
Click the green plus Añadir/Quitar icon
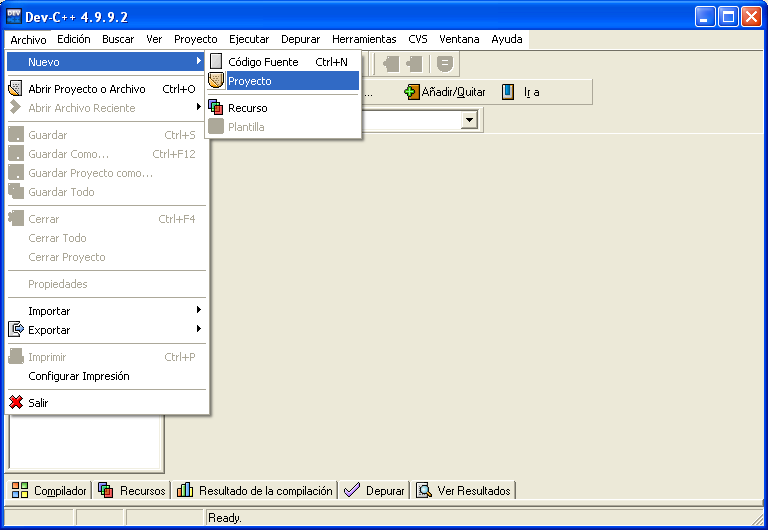[411, 92]
